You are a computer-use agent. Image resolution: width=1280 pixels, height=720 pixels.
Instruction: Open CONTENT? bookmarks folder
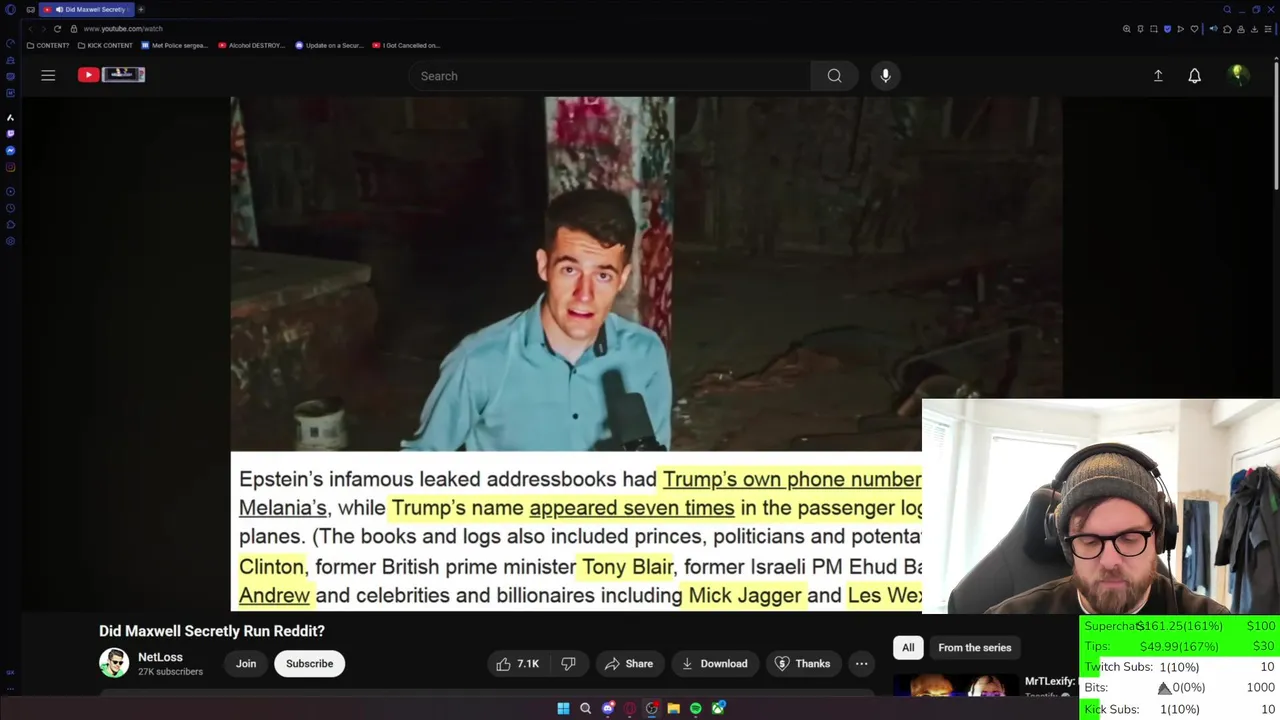(48, 45)
